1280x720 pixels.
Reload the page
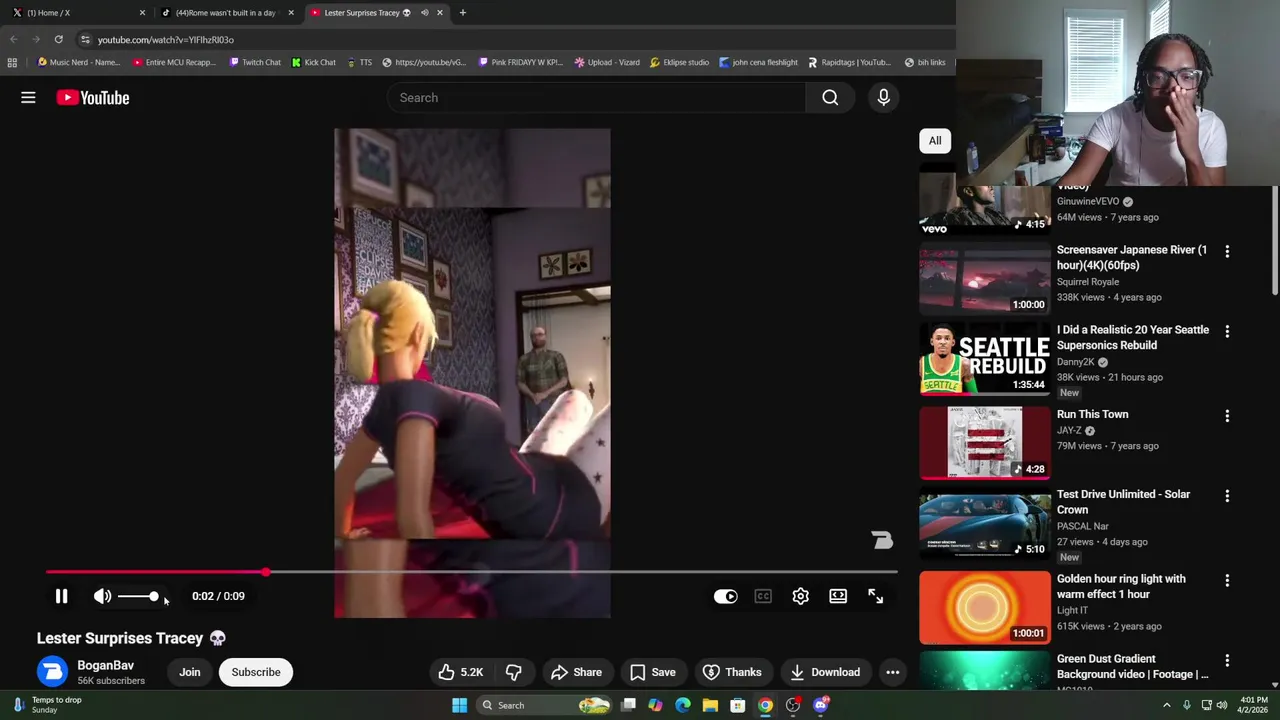58,39
